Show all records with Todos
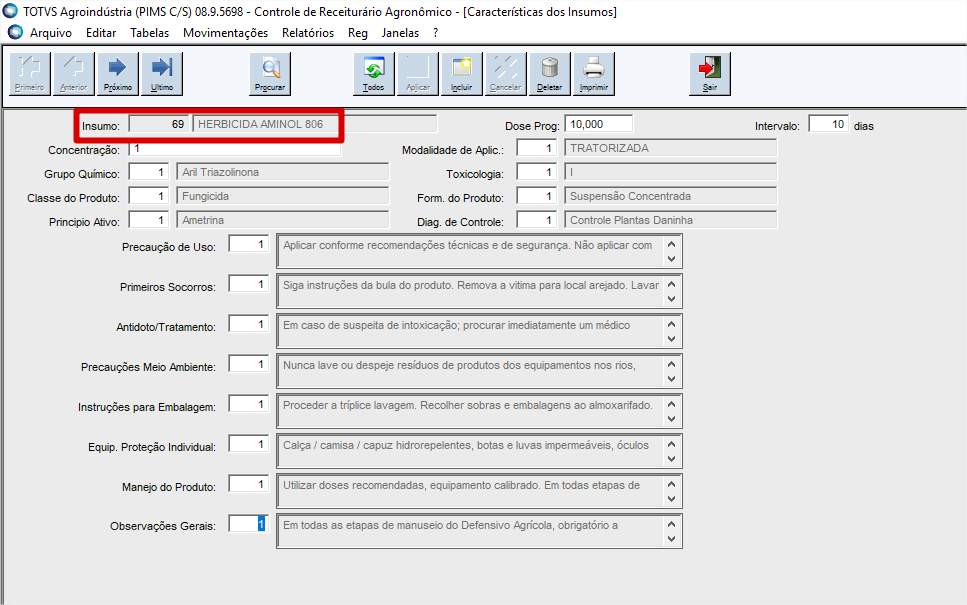Viewport: 967px width, 605px height. point(374,73)
